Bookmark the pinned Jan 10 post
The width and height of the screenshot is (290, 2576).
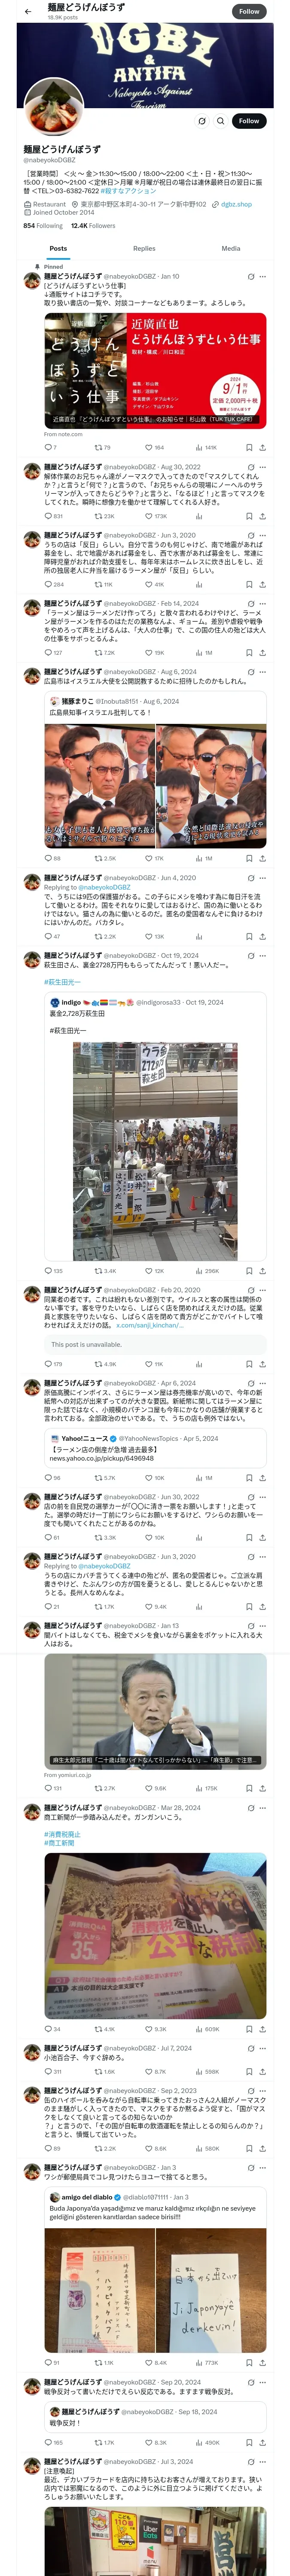pyautogui.click(x=250, y=448)
